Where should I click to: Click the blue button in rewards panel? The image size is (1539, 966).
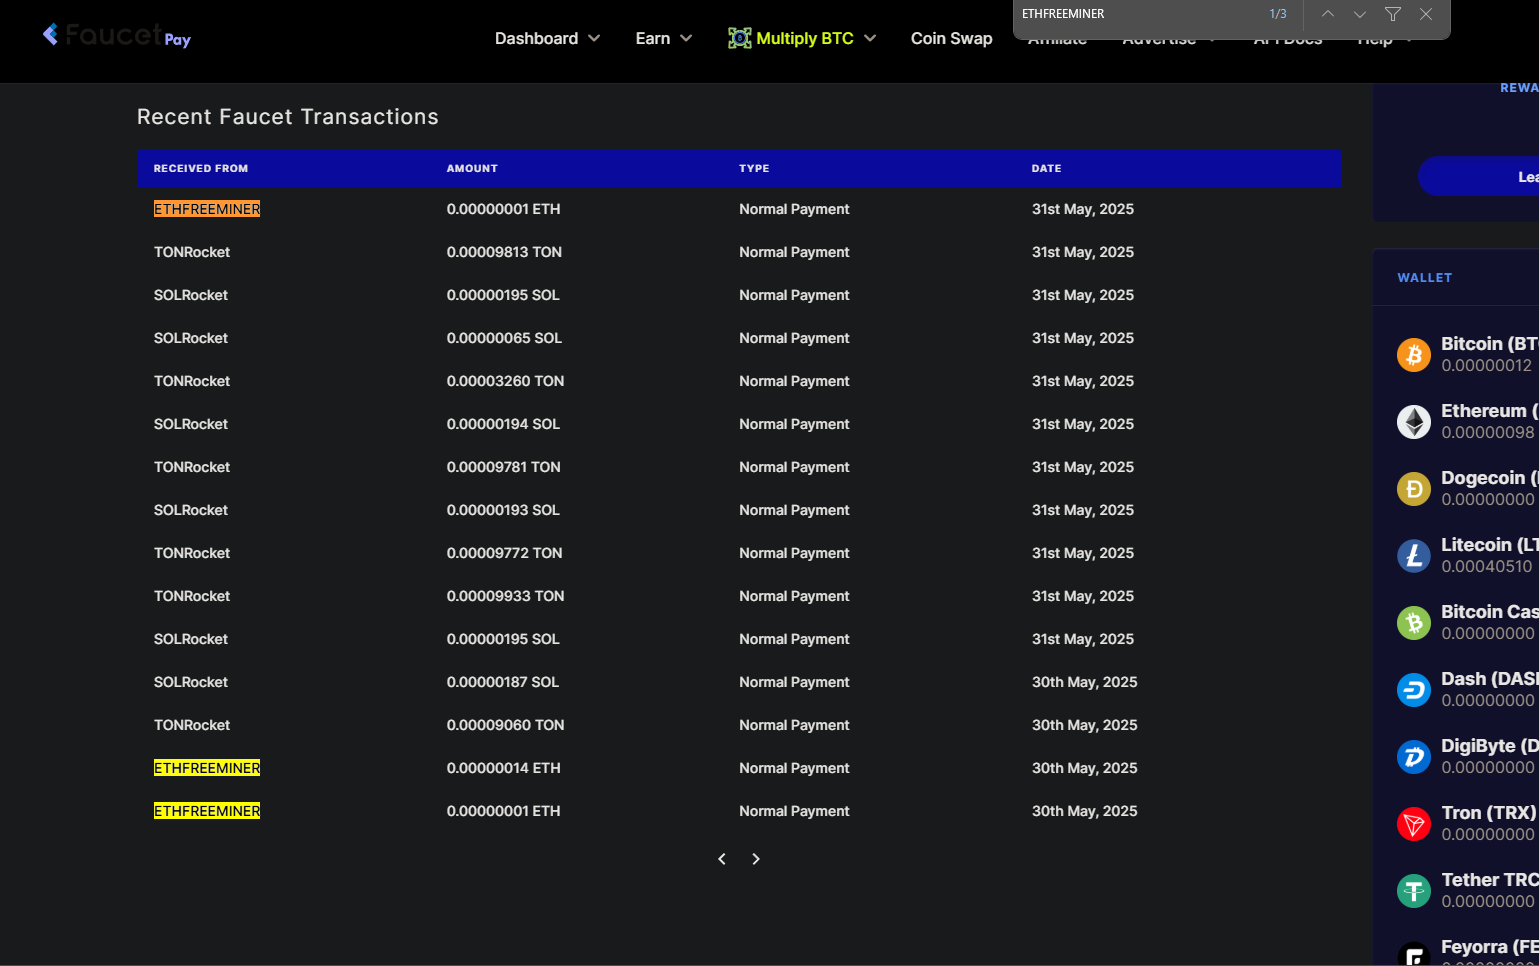[1479, 176]
